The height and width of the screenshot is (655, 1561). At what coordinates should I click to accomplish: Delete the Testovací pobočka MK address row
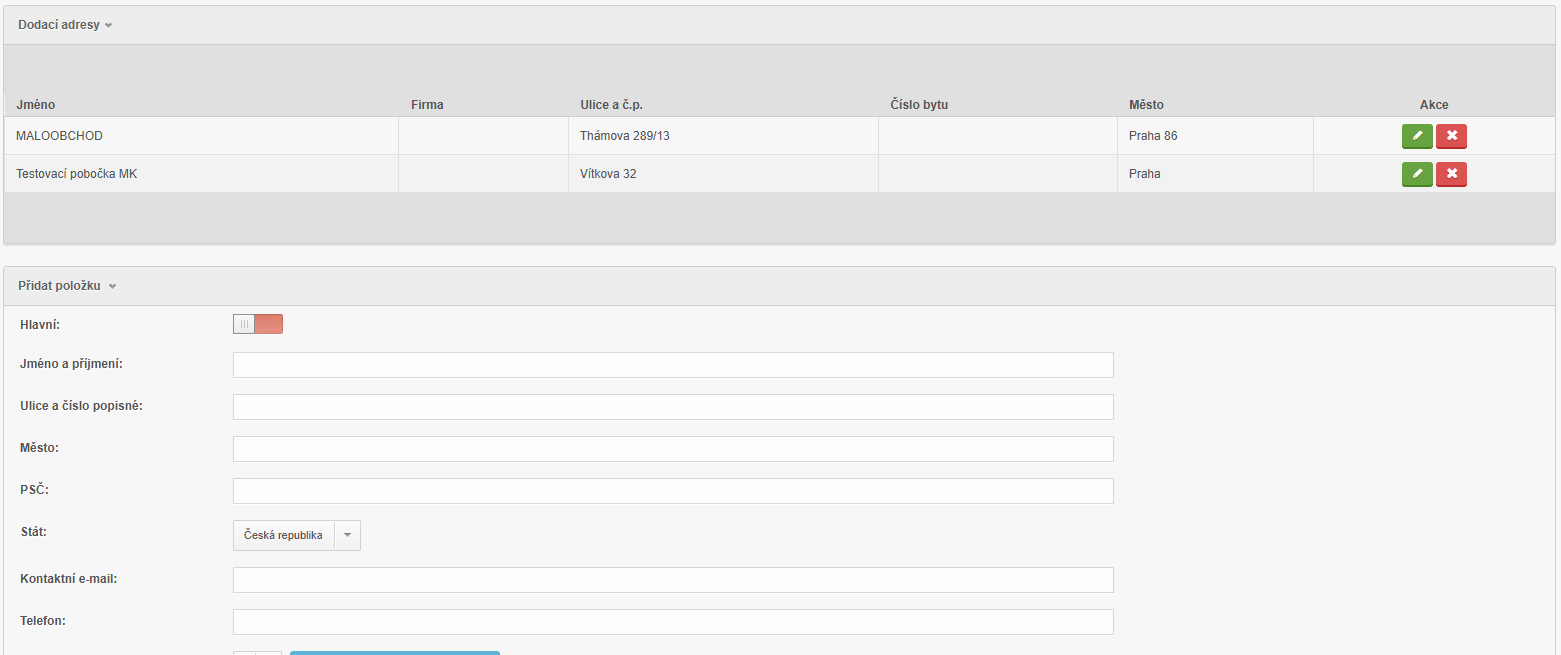(x=1451, y=174)
